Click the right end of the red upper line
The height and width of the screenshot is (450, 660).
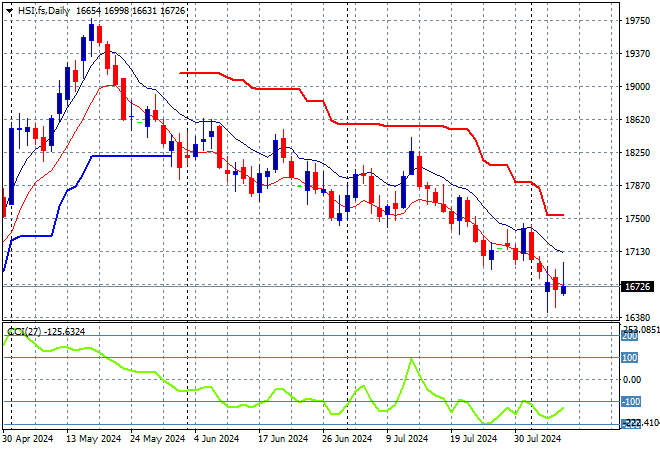pos(562,215)
